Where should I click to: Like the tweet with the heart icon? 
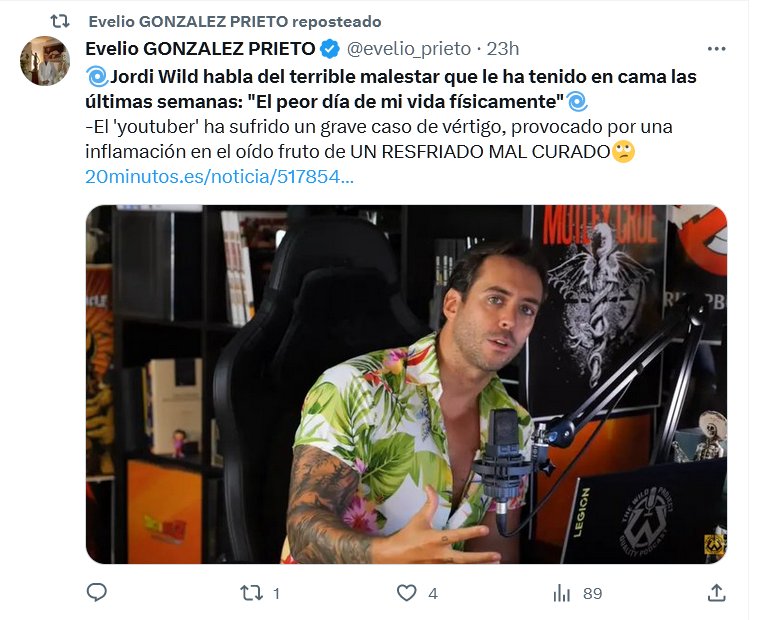(x=407, y=593)
